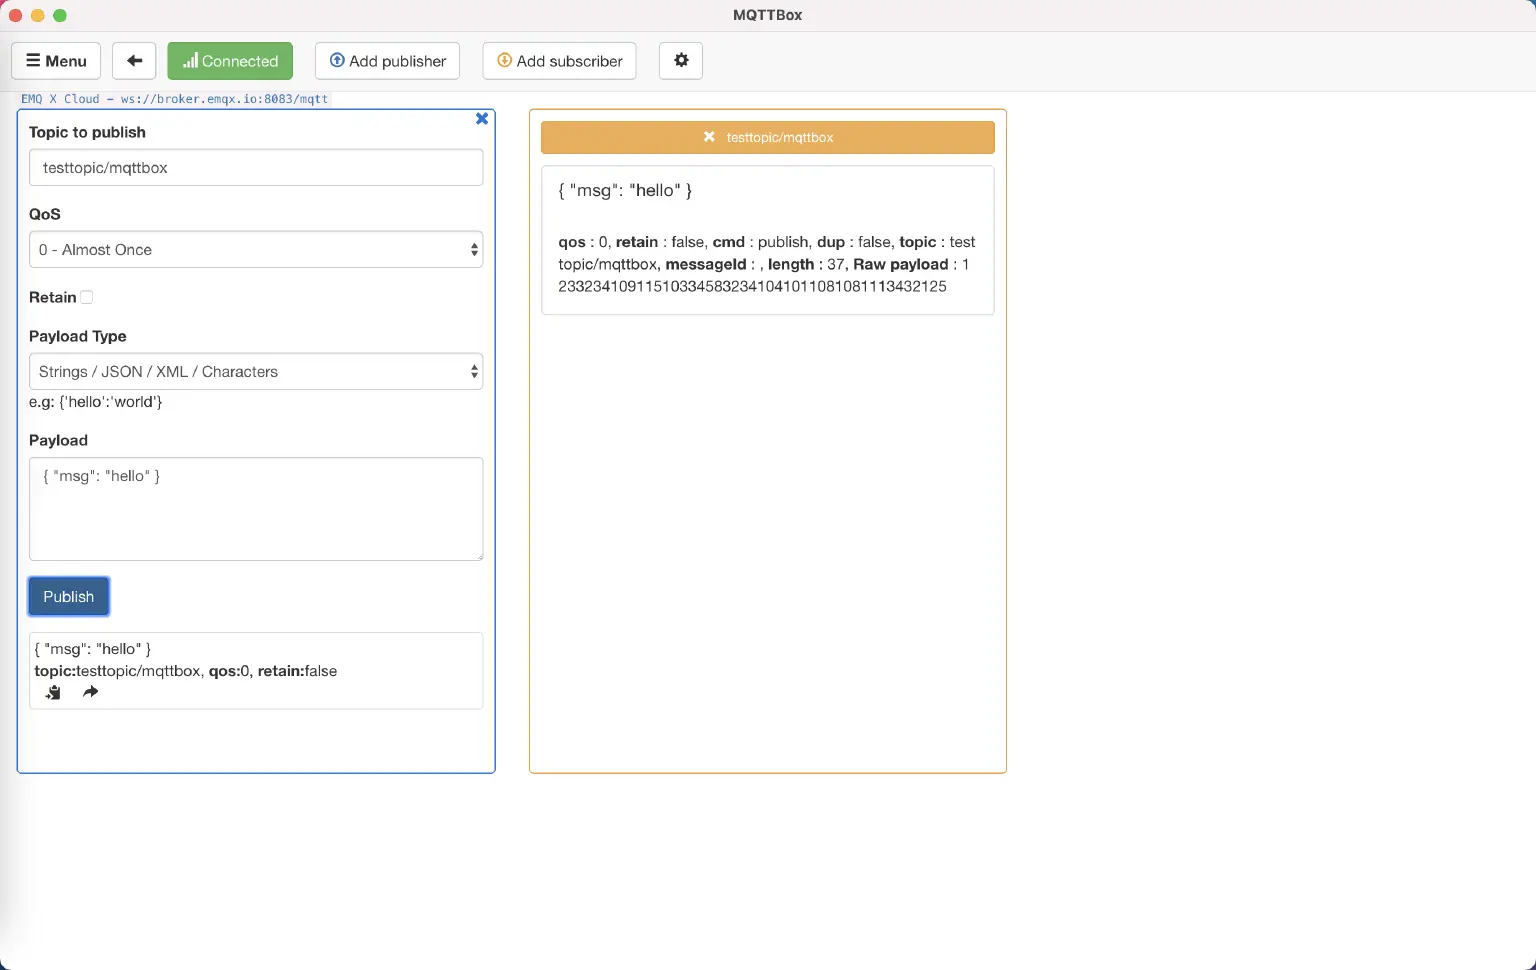Open the hamburger Menu button
1536x970 pixels.
[56, 61]
